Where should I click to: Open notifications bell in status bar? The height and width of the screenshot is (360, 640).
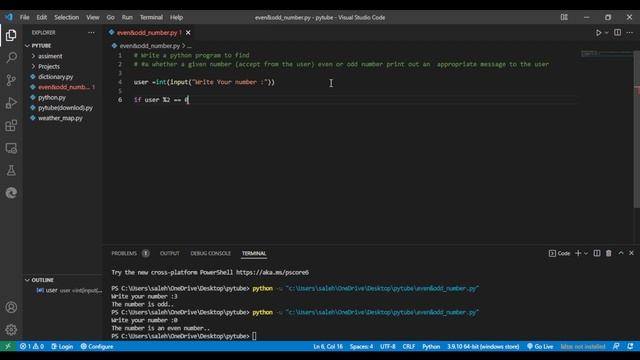point(631,347)
